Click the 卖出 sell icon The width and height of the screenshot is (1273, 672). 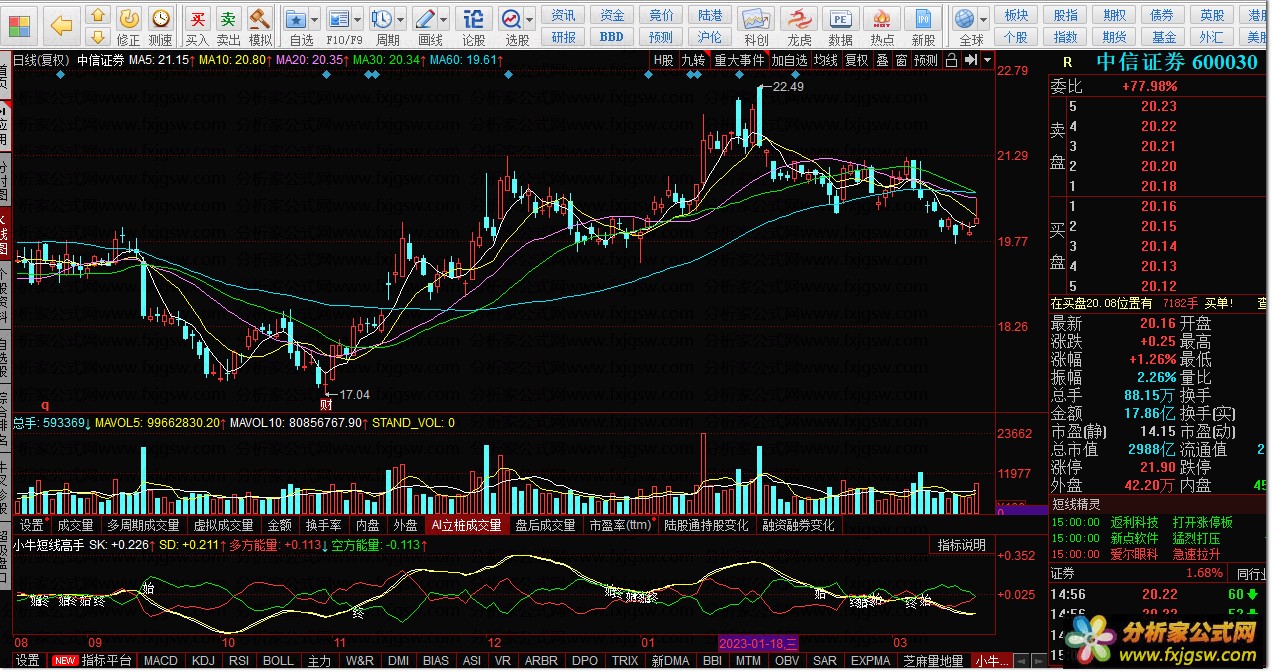click(229, 26)
